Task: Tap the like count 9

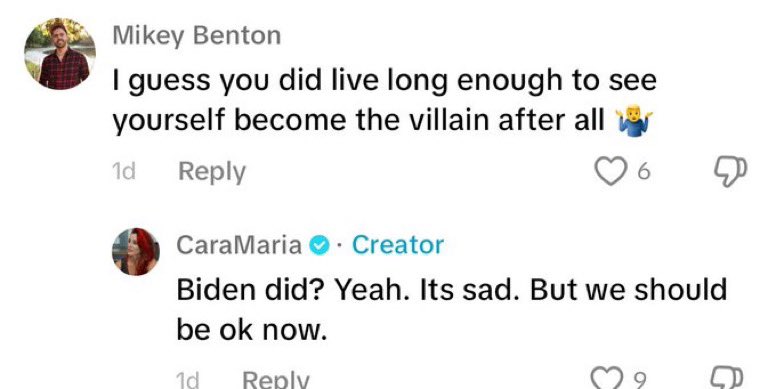Action: tap(640, 380)
